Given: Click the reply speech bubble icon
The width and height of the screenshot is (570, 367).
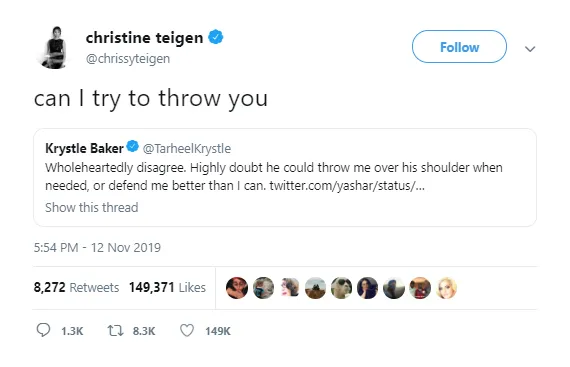Looking at the screenshot, I should point(43,330).
